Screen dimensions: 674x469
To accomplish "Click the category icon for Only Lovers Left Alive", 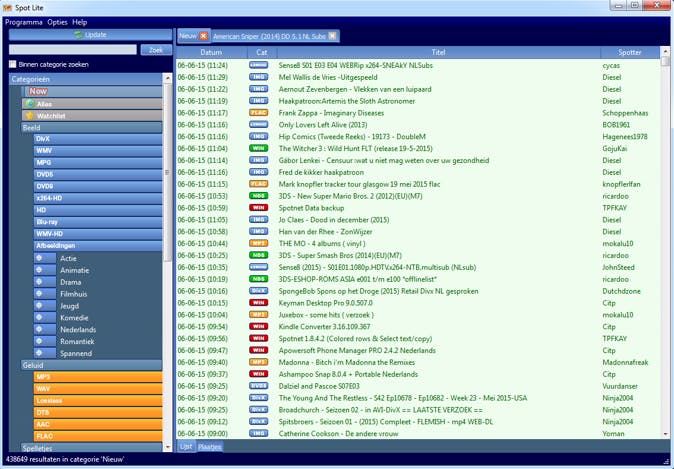I will click(x=258, y=125).
